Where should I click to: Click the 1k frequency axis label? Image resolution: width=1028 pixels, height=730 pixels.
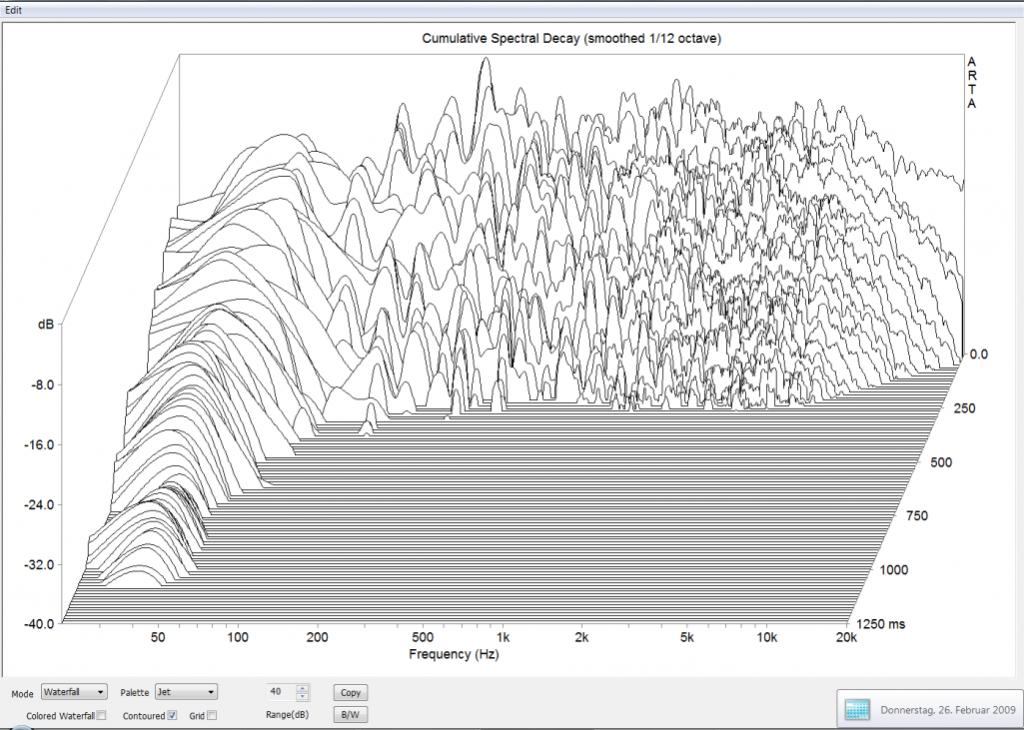(x=502, y=638)
